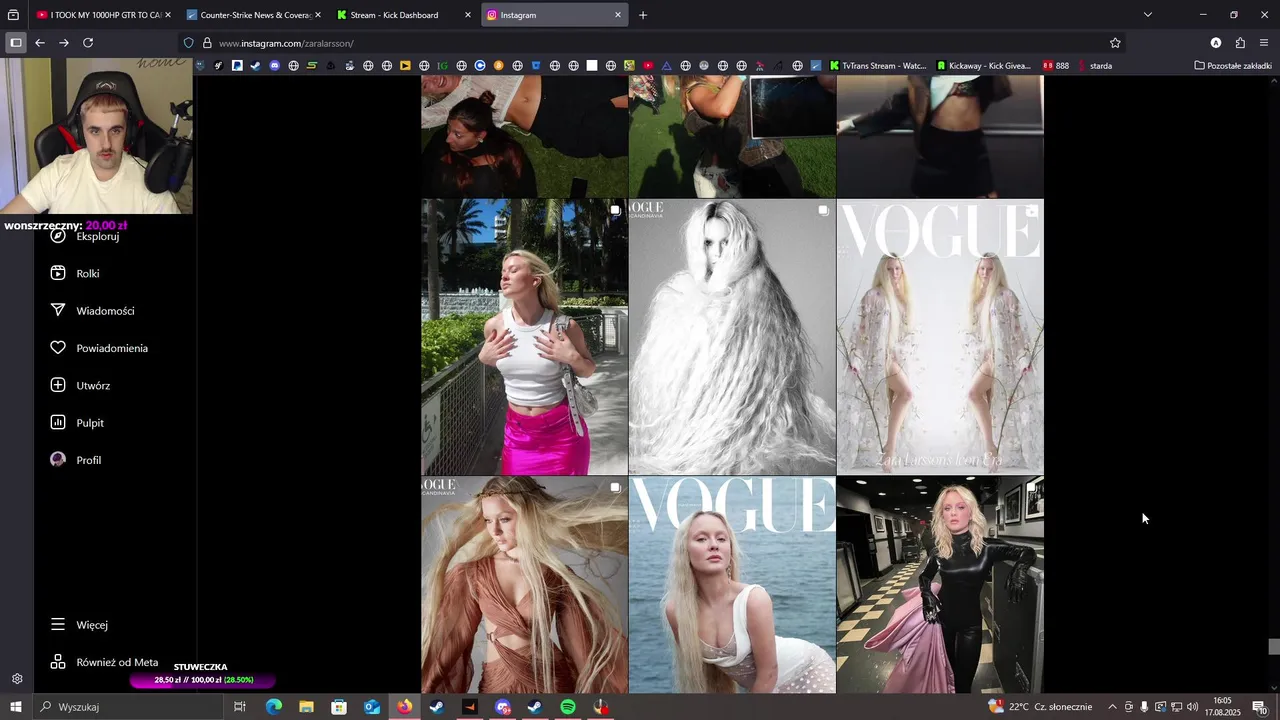Open the Więcej hamburger menu icon

(58, 624)
